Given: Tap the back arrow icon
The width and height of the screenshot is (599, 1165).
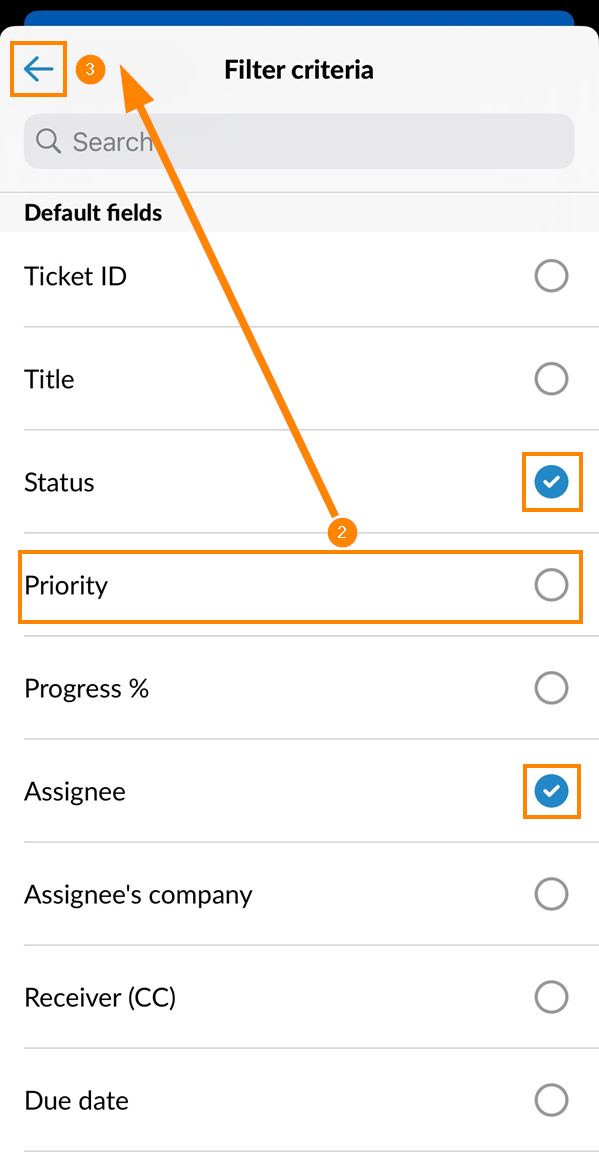Looking at the screenshot, I should point(39,69).
